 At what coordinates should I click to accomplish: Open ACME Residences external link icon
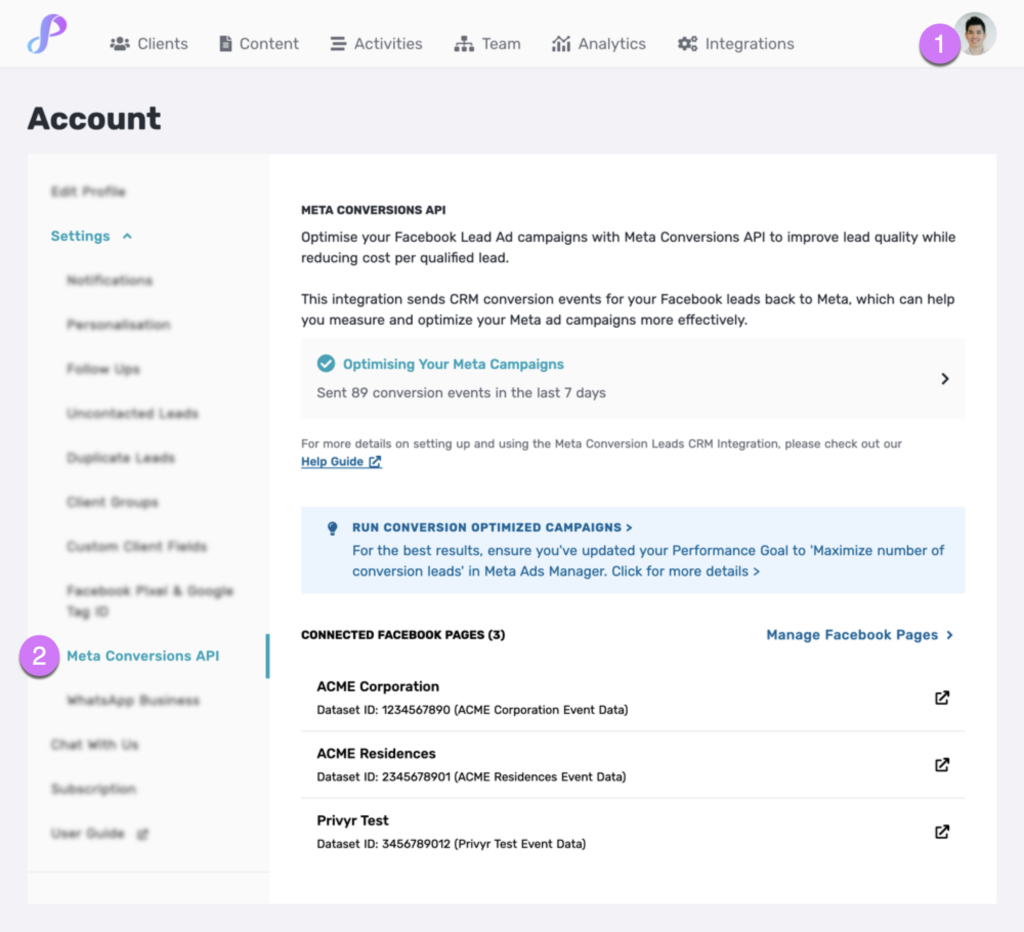(942, 765)
